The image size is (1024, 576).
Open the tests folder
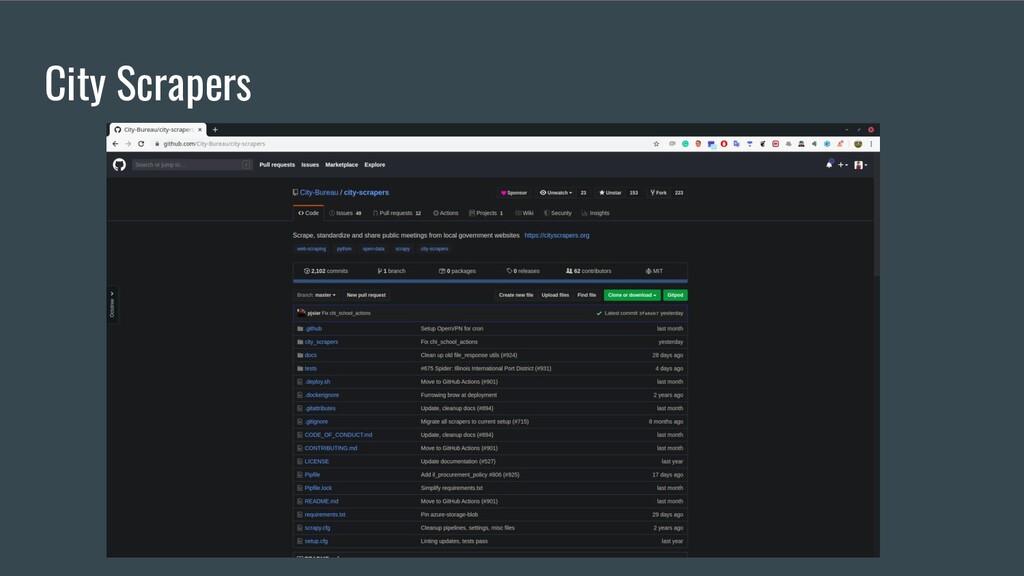(311, 368)
